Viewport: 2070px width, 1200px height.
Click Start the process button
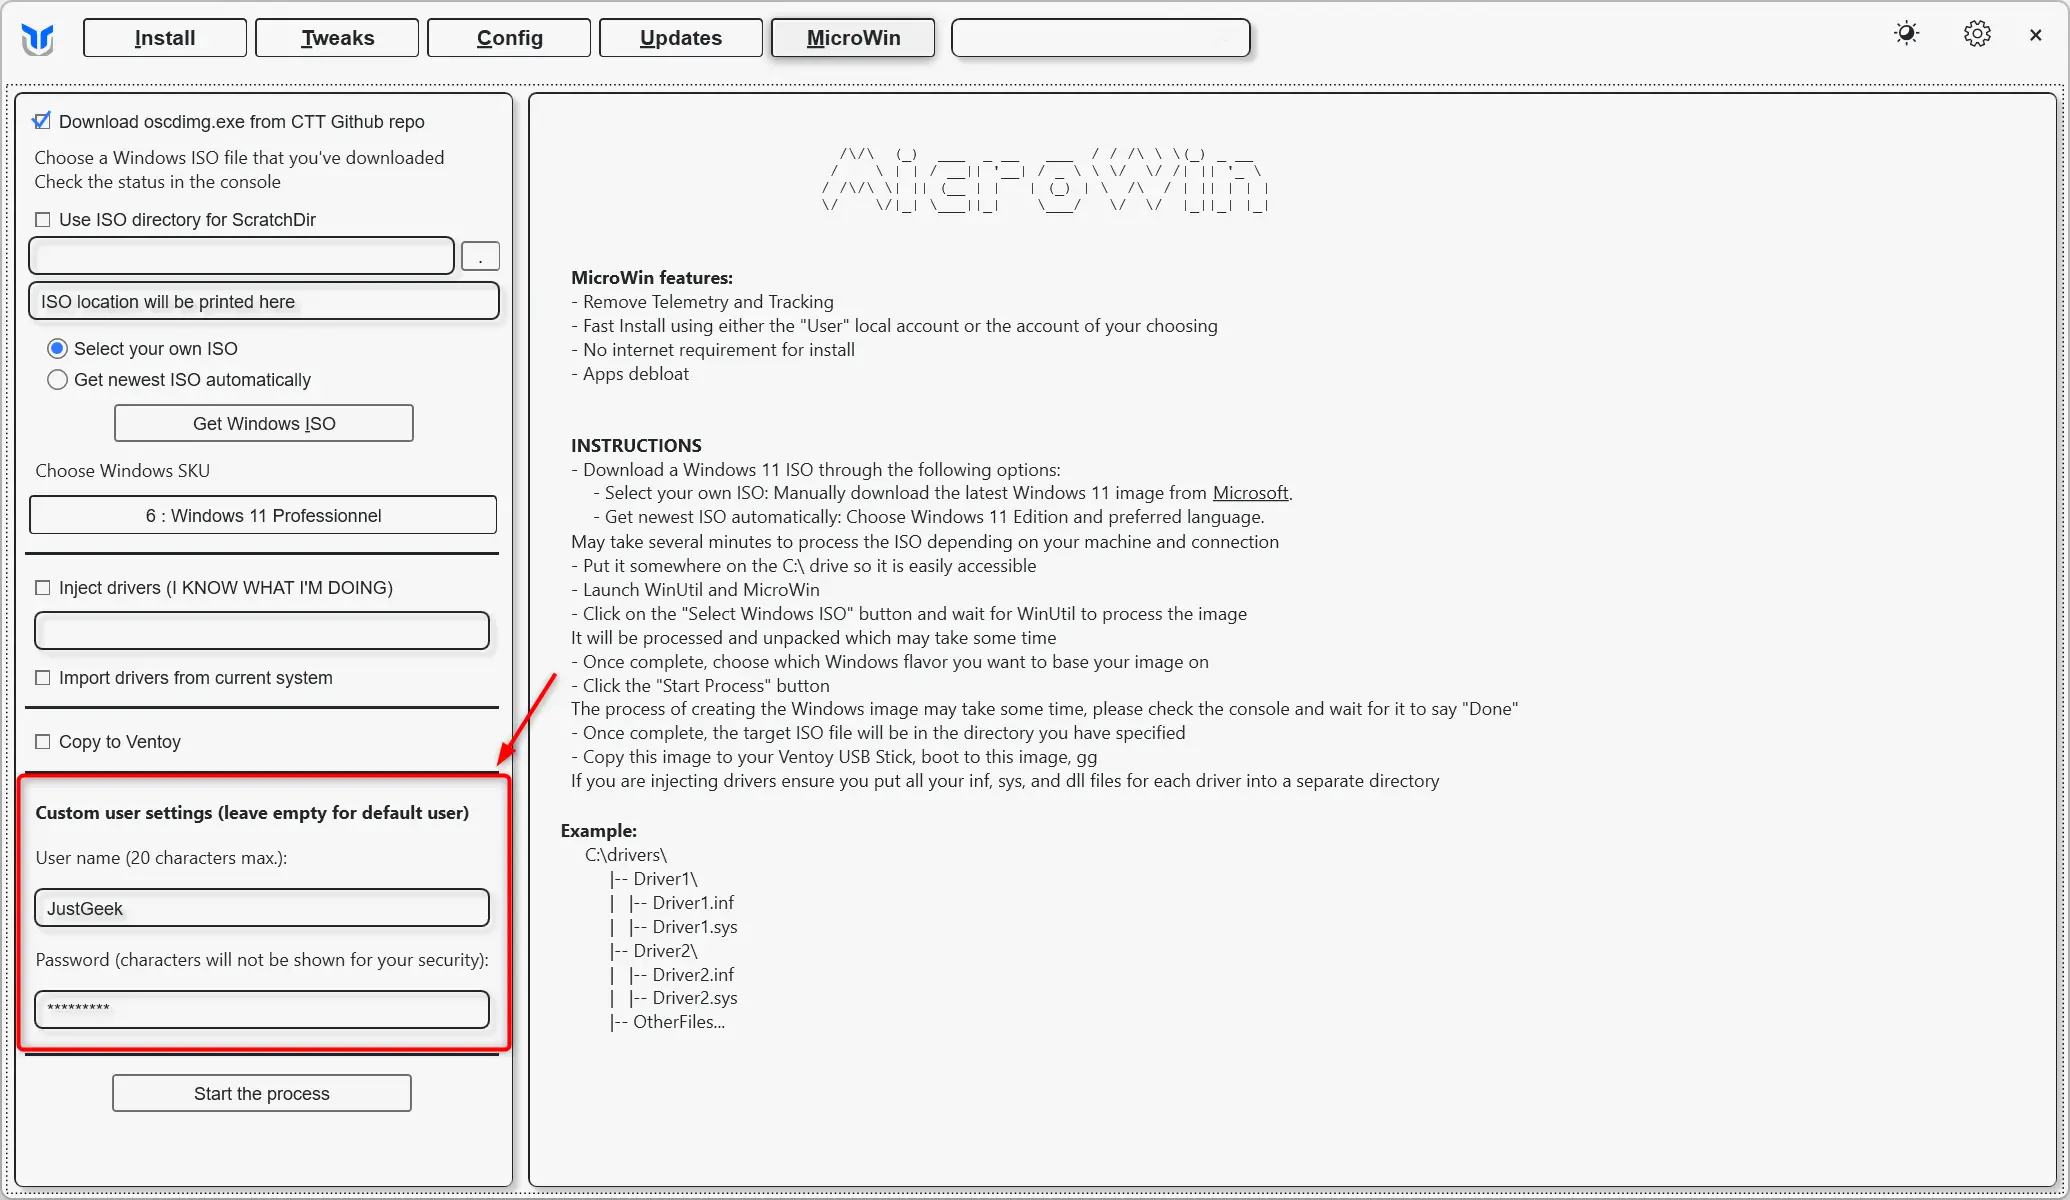pos(263,1093)
